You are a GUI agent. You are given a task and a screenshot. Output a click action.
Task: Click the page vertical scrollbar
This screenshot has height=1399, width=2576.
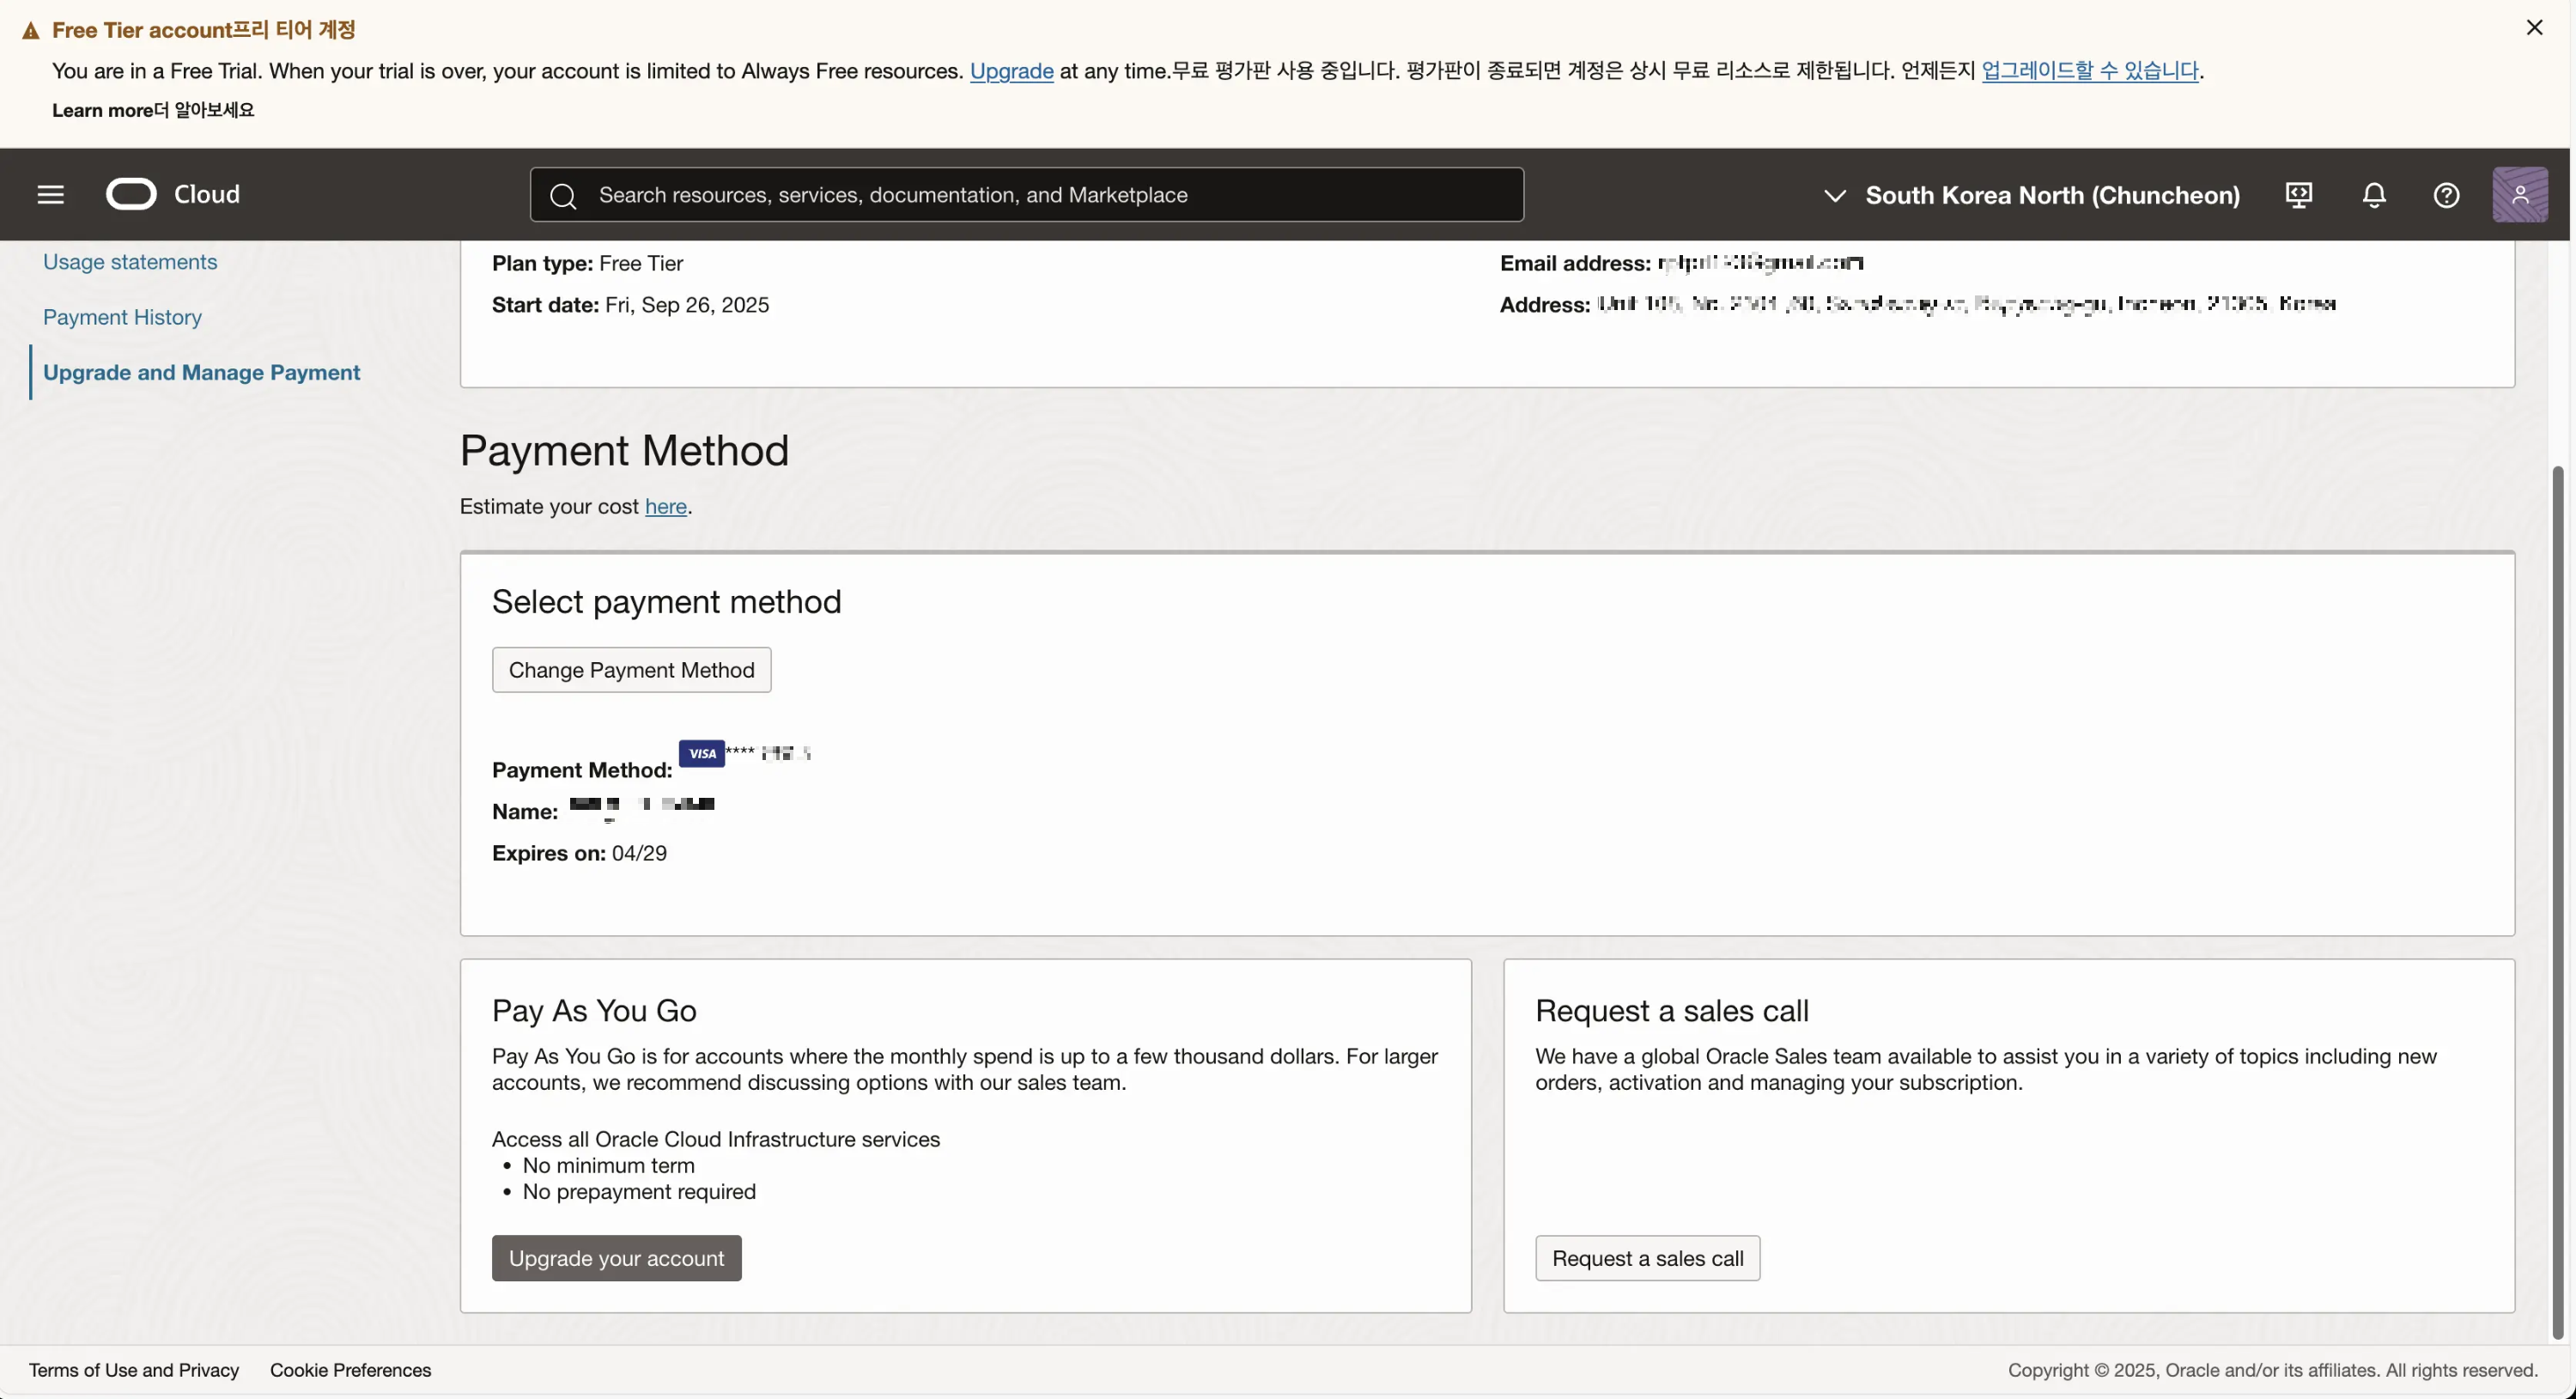[2557, 900]
